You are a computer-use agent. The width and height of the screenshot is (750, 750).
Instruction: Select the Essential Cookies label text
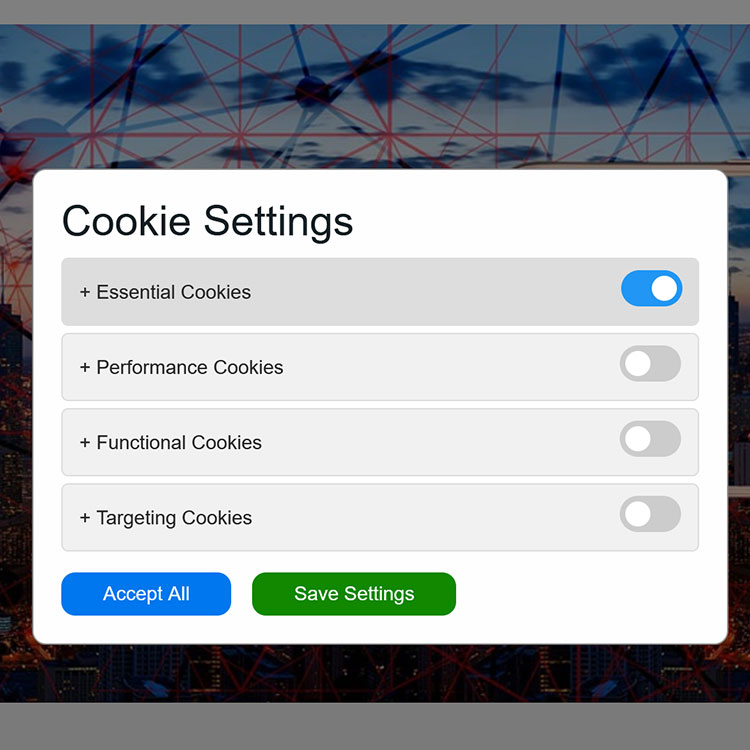174,293
